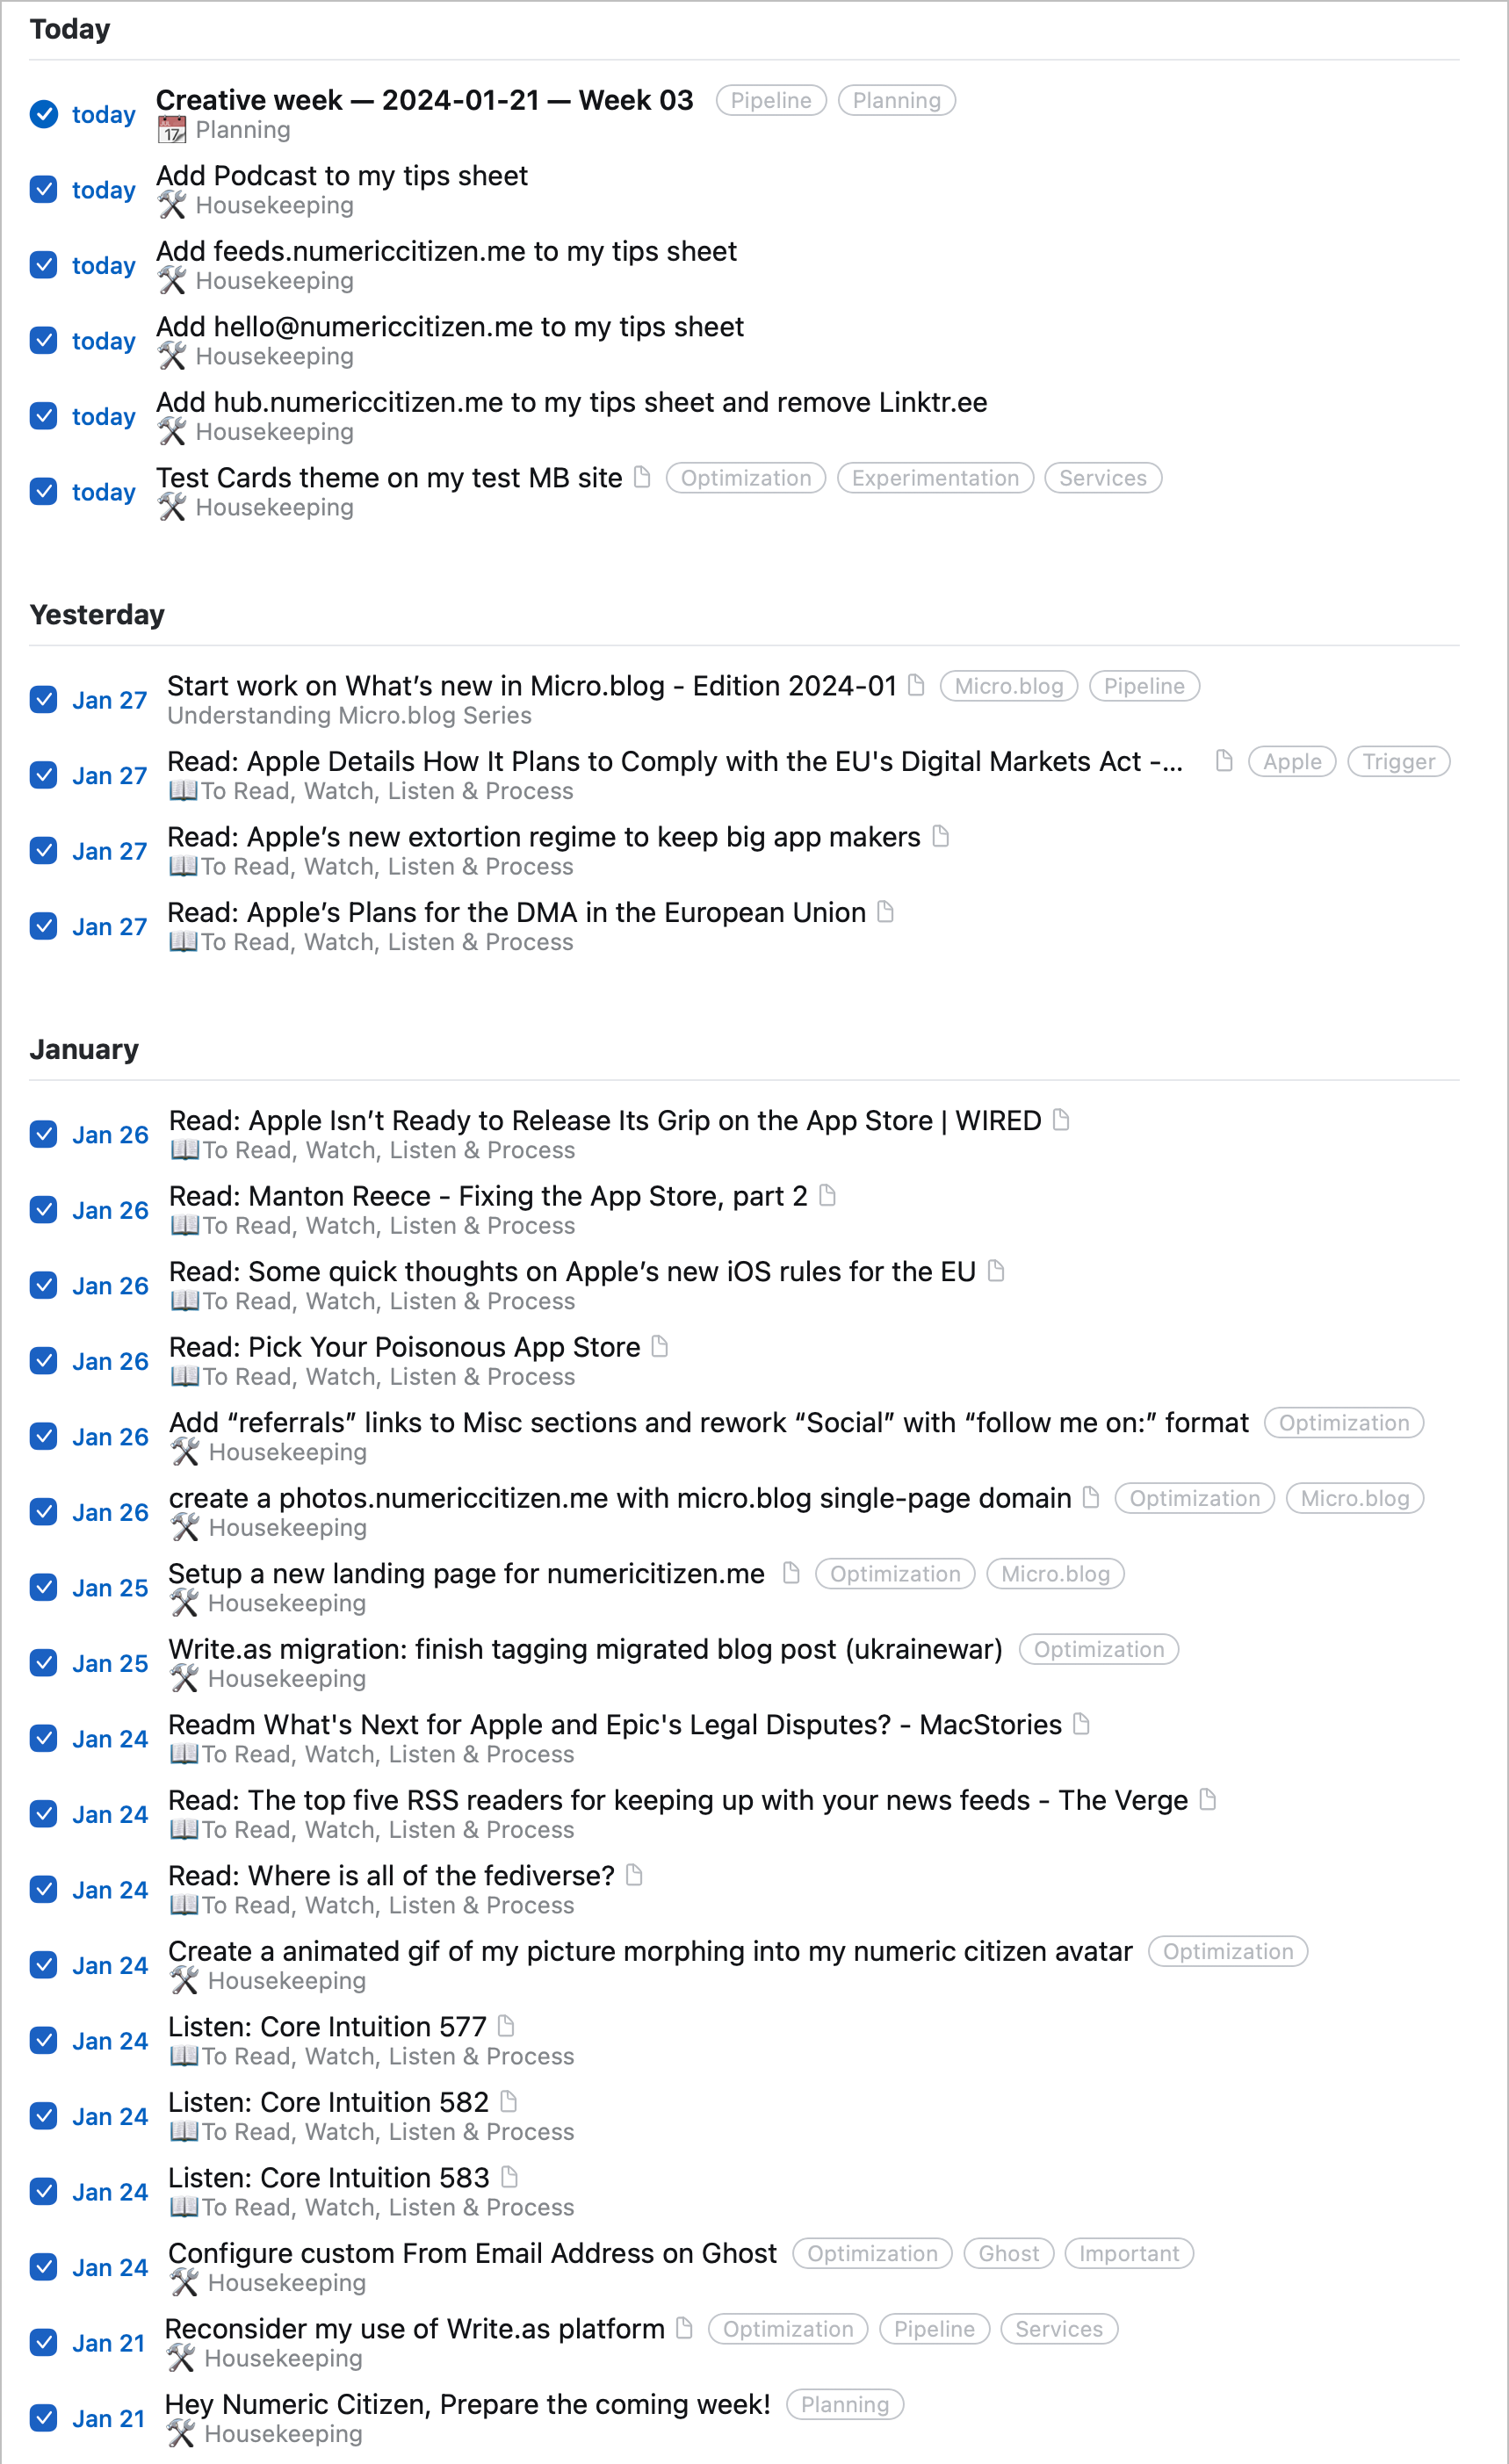1509x2464 pixels.
Task: Click 'To Read, Watch, Listen & Process' under Core Intuition 583
Action: 388,2207
